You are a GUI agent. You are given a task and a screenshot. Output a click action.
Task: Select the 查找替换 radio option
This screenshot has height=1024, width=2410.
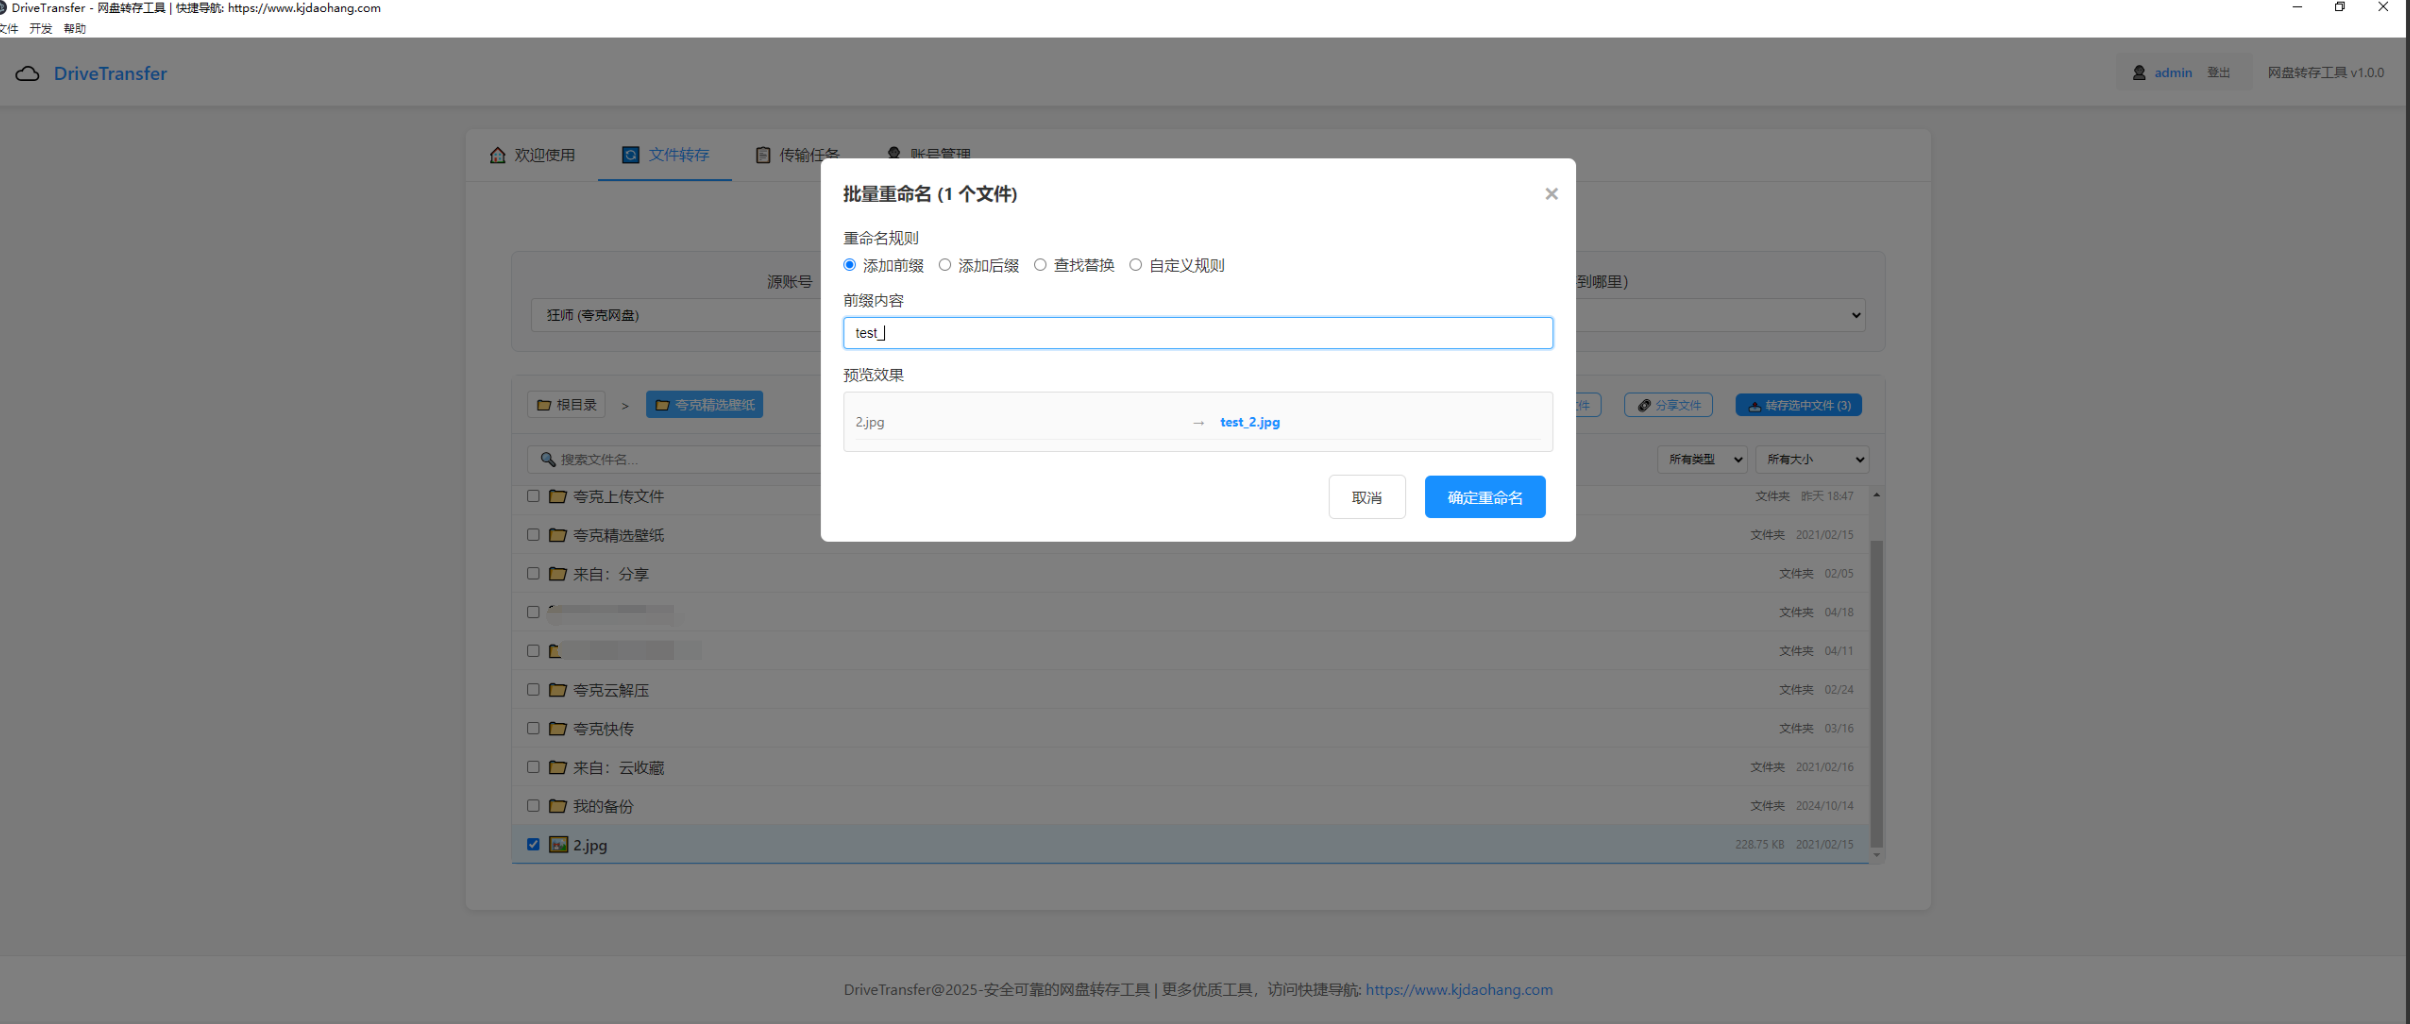1040,265
